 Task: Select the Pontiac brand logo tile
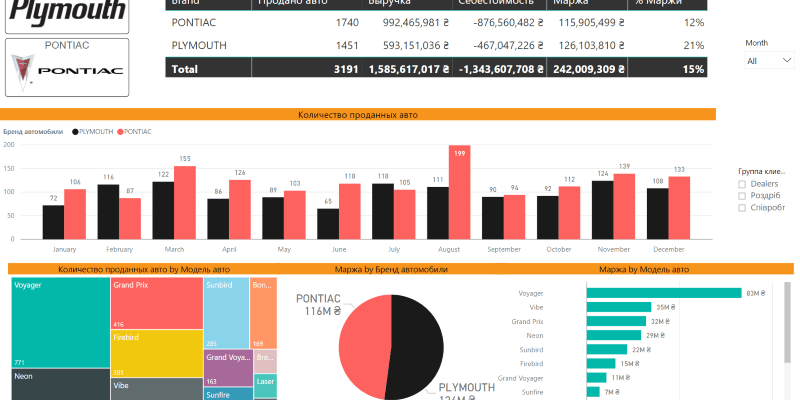[x=67, y=67]
